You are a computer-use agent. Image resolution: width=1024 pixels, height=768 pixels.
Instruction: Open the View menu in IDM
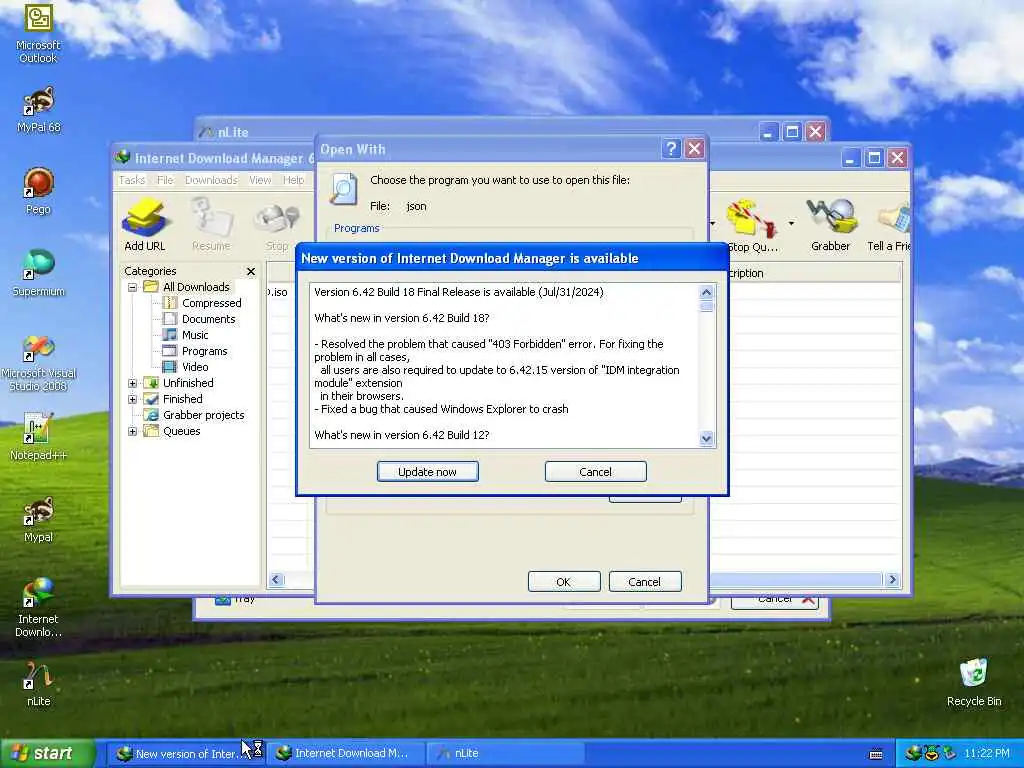click(260, 180)
